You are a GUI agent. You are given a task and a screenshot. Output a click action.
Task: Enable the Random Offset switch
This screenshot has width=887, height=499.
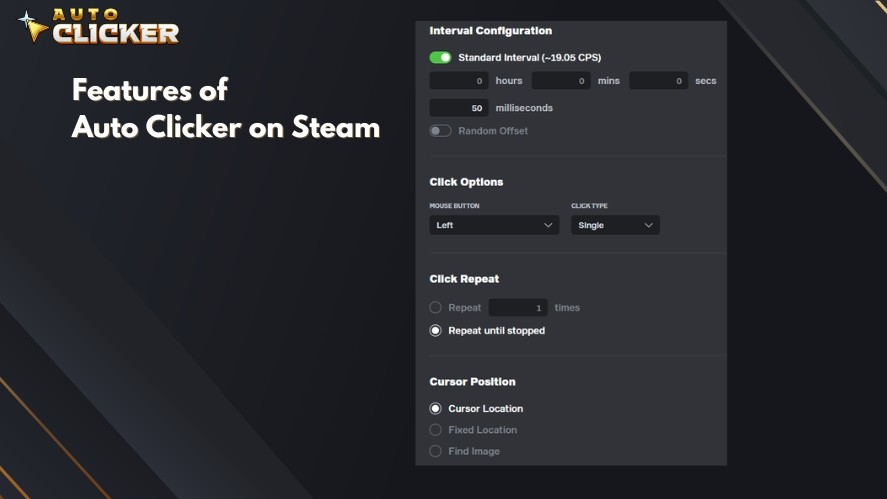coord(440,131)
